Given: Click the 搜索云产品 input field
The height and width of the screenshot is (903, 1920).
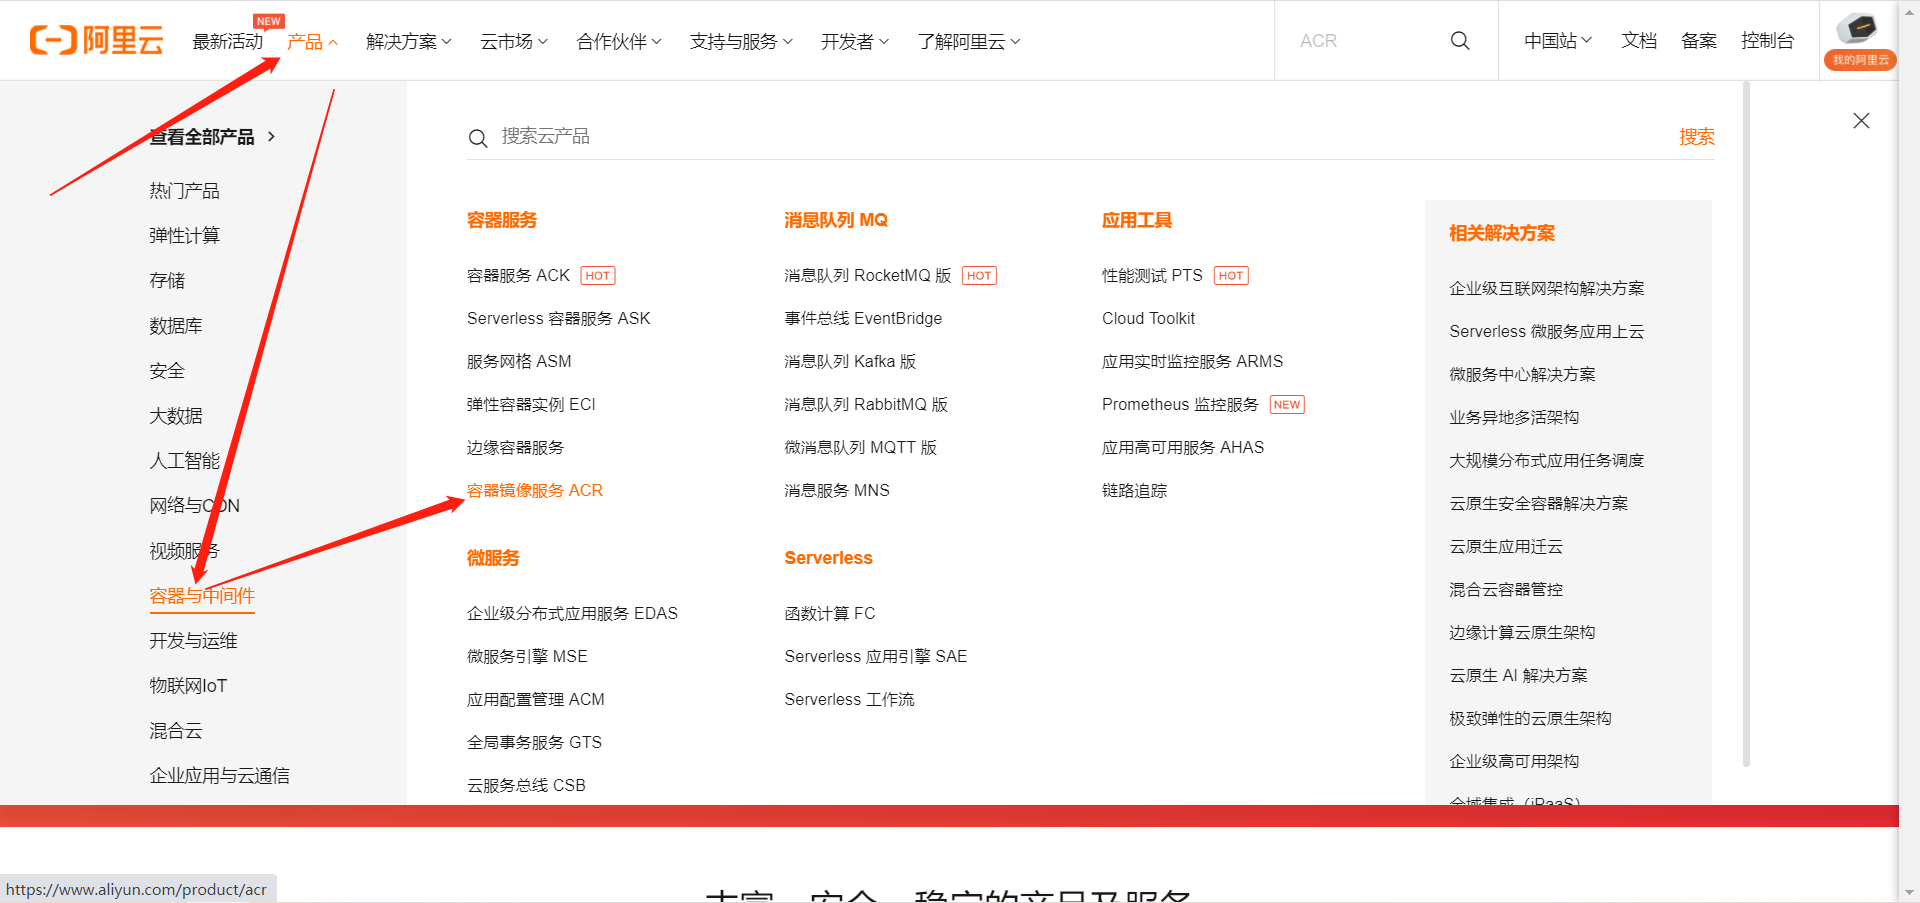Looking at the screenshot, I should [1080, 137].
